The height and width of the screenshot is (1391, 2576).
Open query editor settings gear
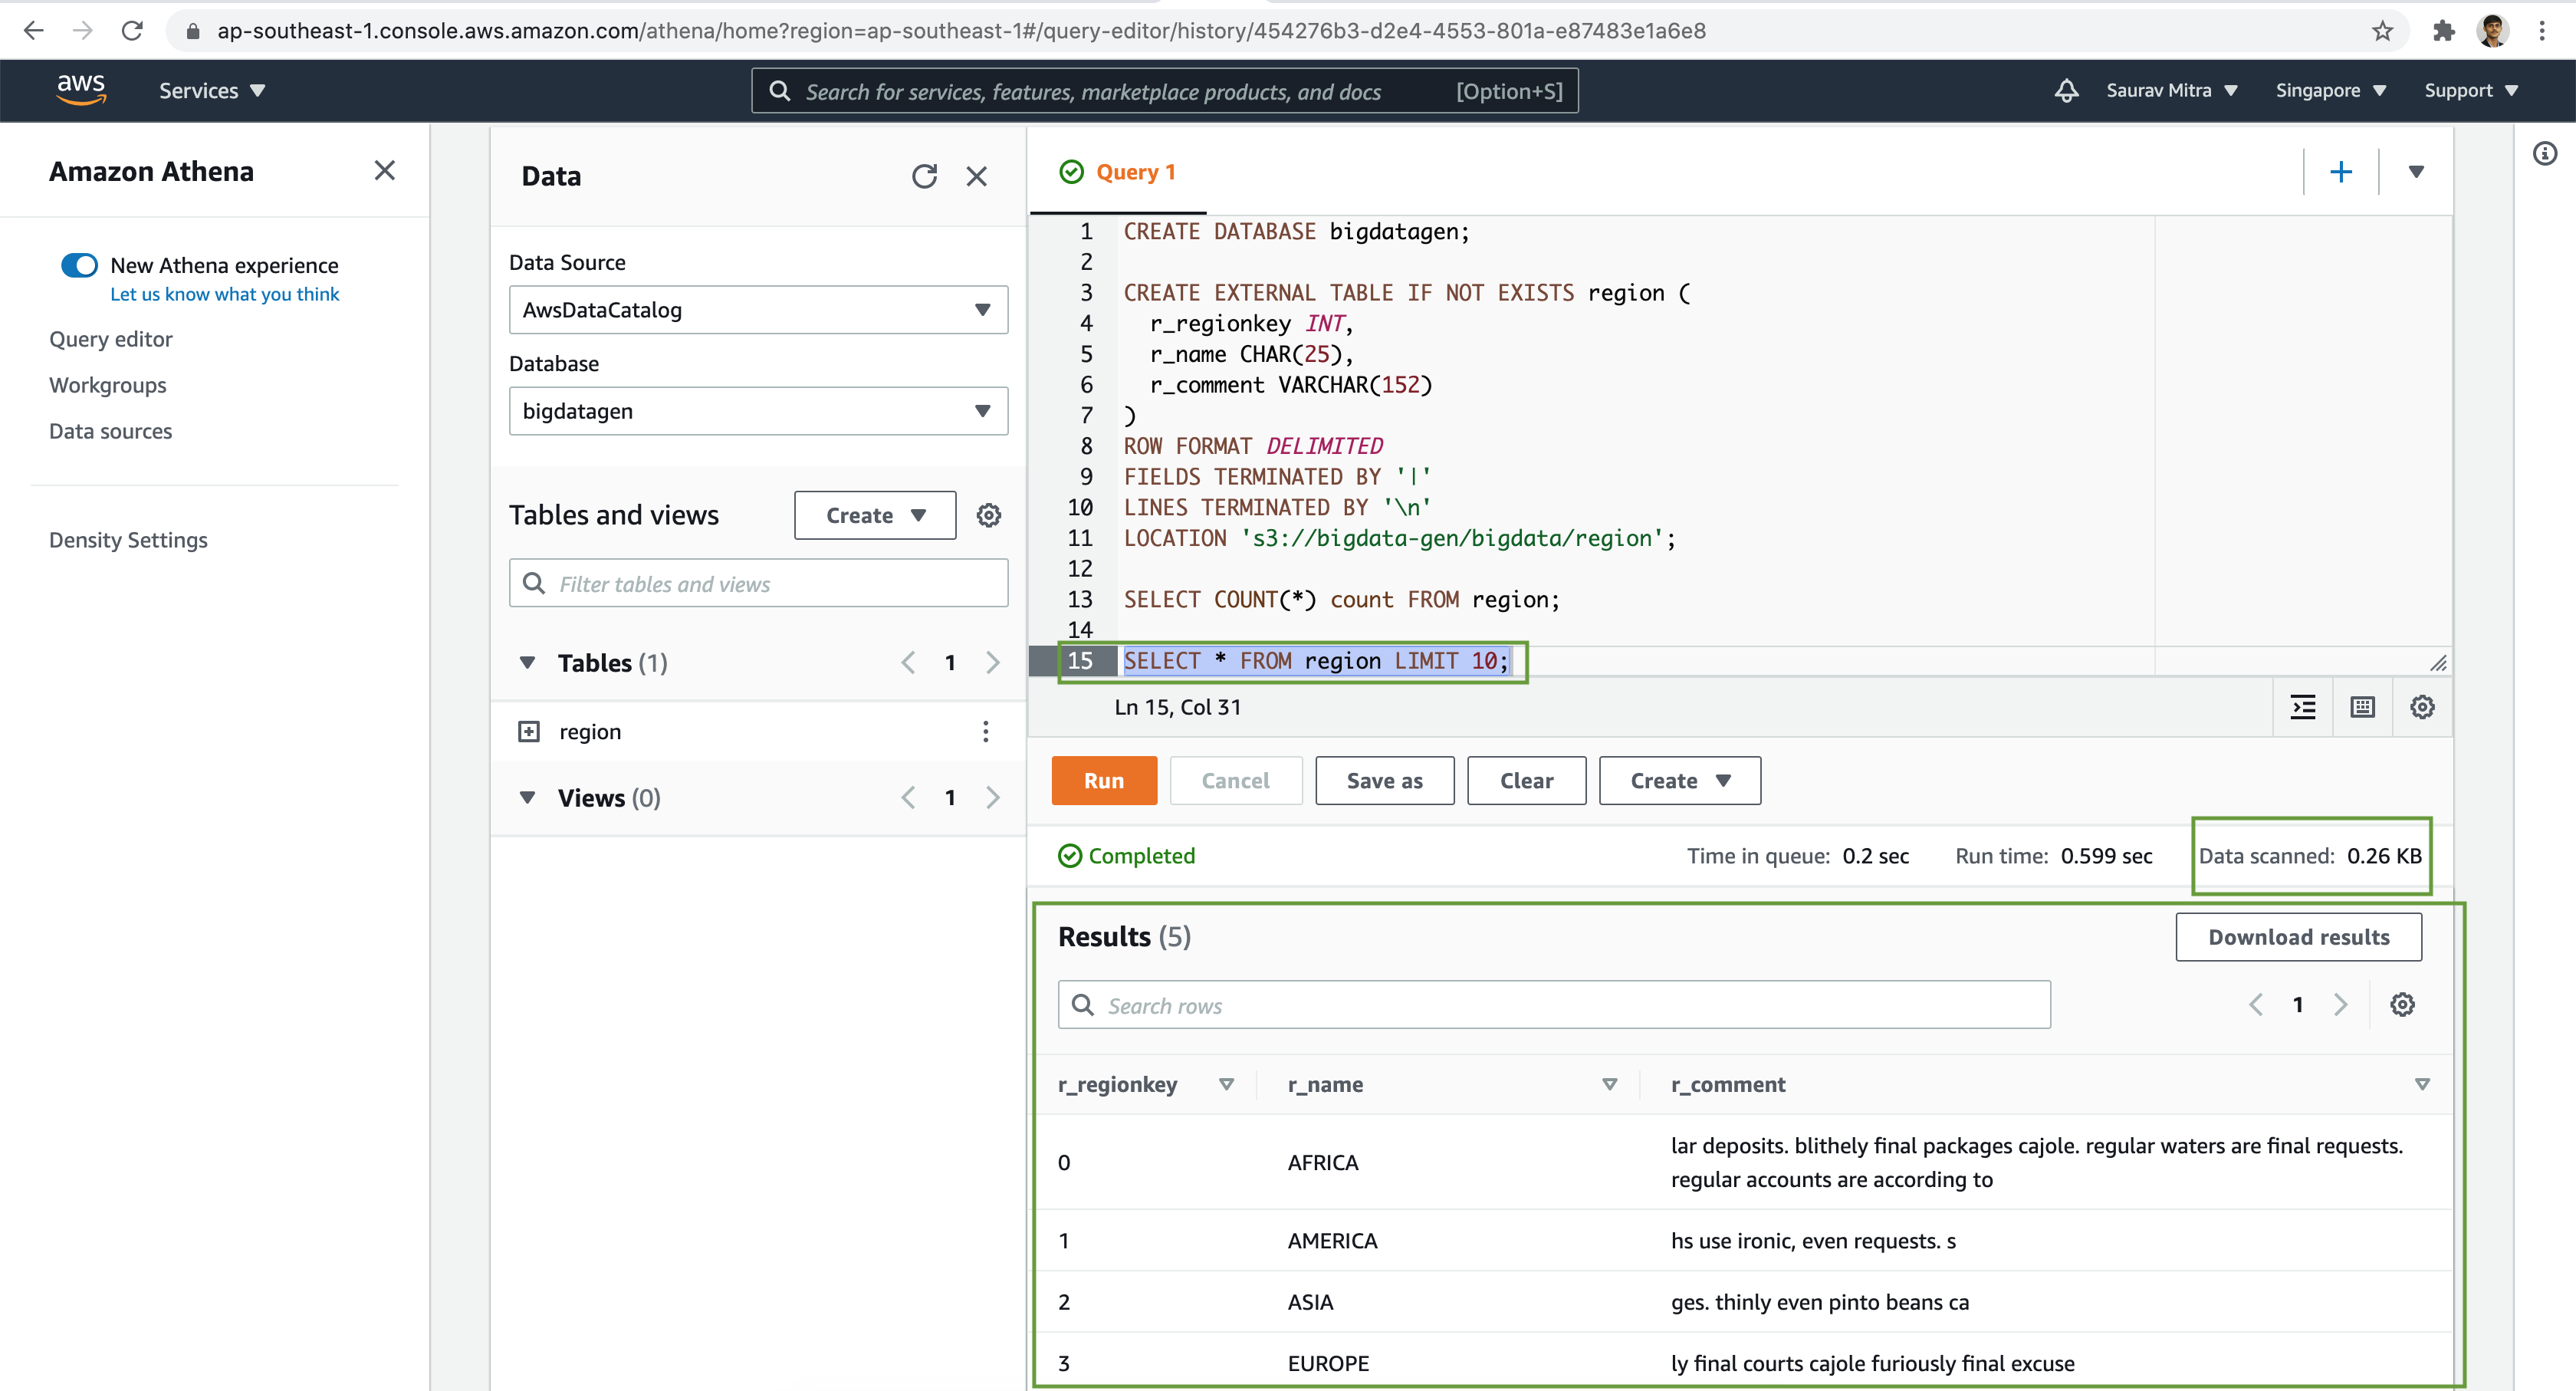coord(2422,707)
